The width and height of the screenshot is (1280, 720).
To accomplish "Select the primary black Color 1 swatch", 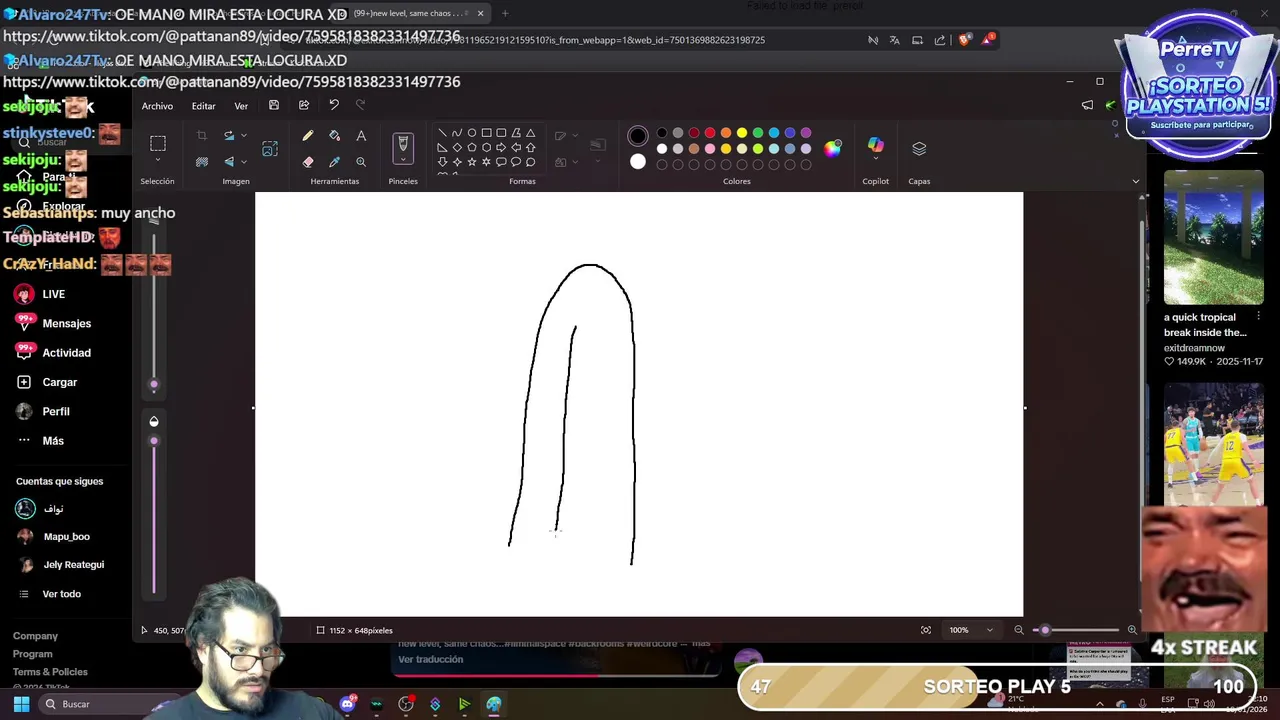I will (638, 136).
